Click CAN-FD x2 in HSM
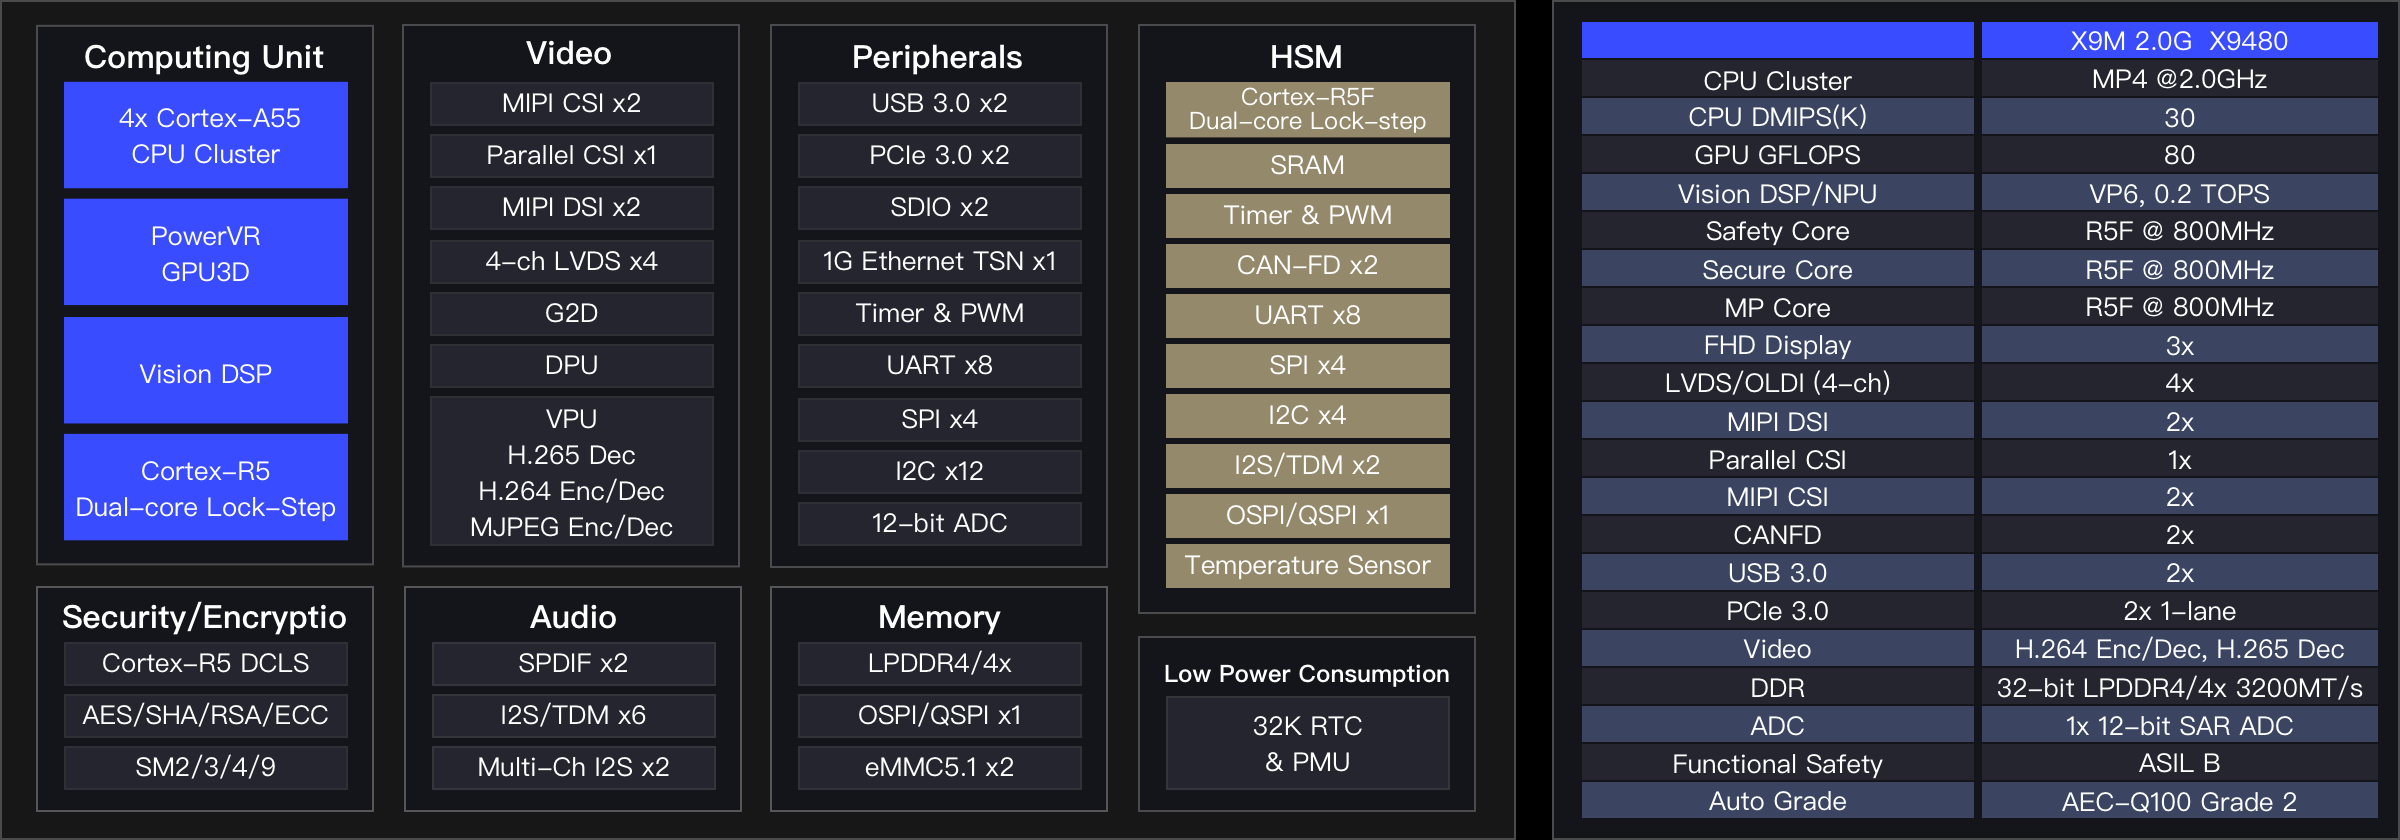Viewport: 2400px width, 840px height. (1307, 265)
